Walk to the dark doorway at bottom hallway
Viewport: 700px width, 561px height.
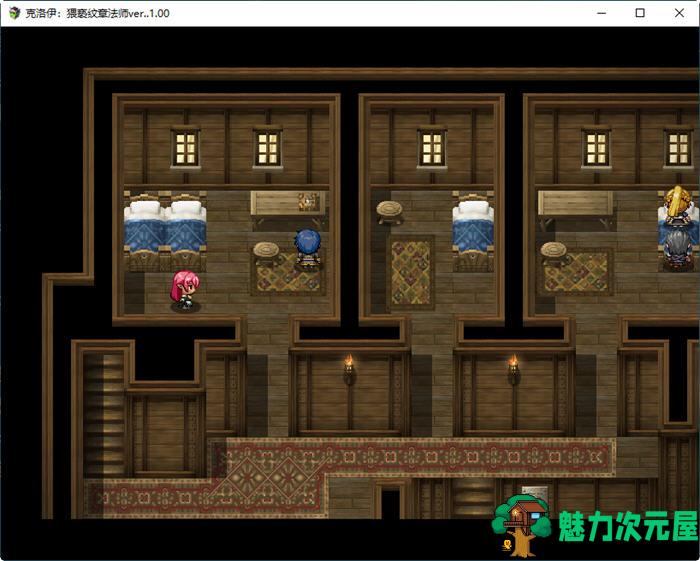point(391,503)
